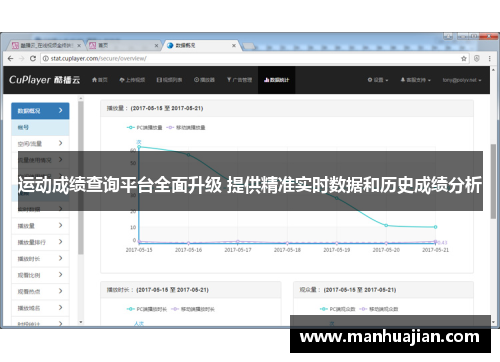Screen dimensions: 500x362
Task: Open 上传视频 in the top navigation
Action: point(132,80)
